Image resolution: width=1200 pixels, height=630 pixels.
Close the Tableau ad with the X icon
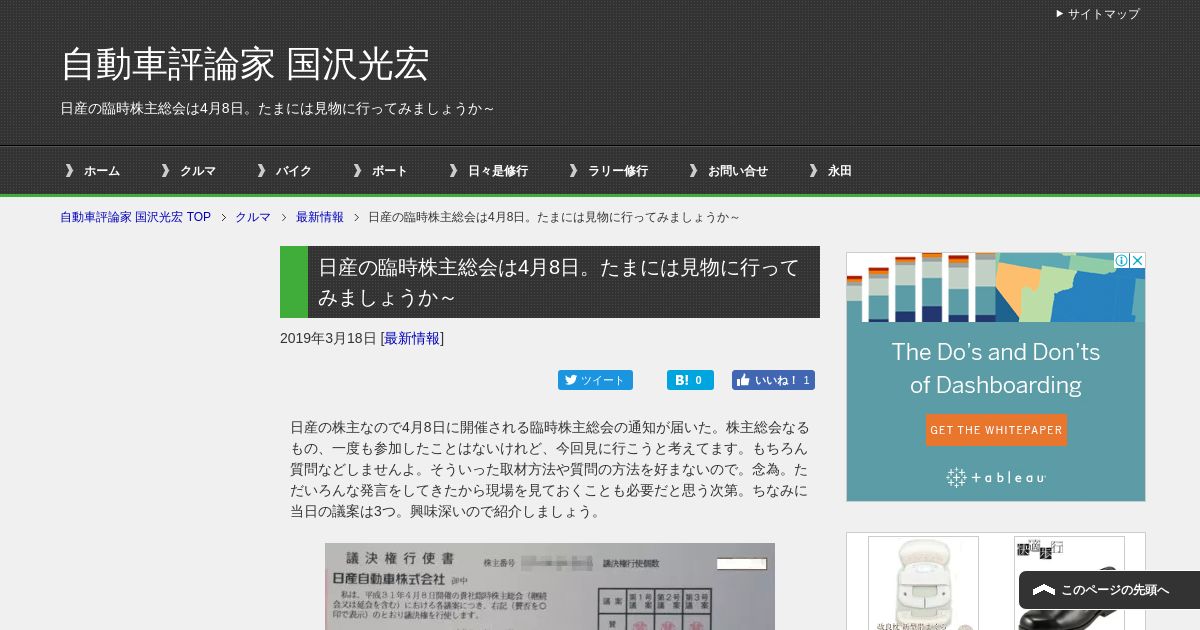[x=1137, y=260]
